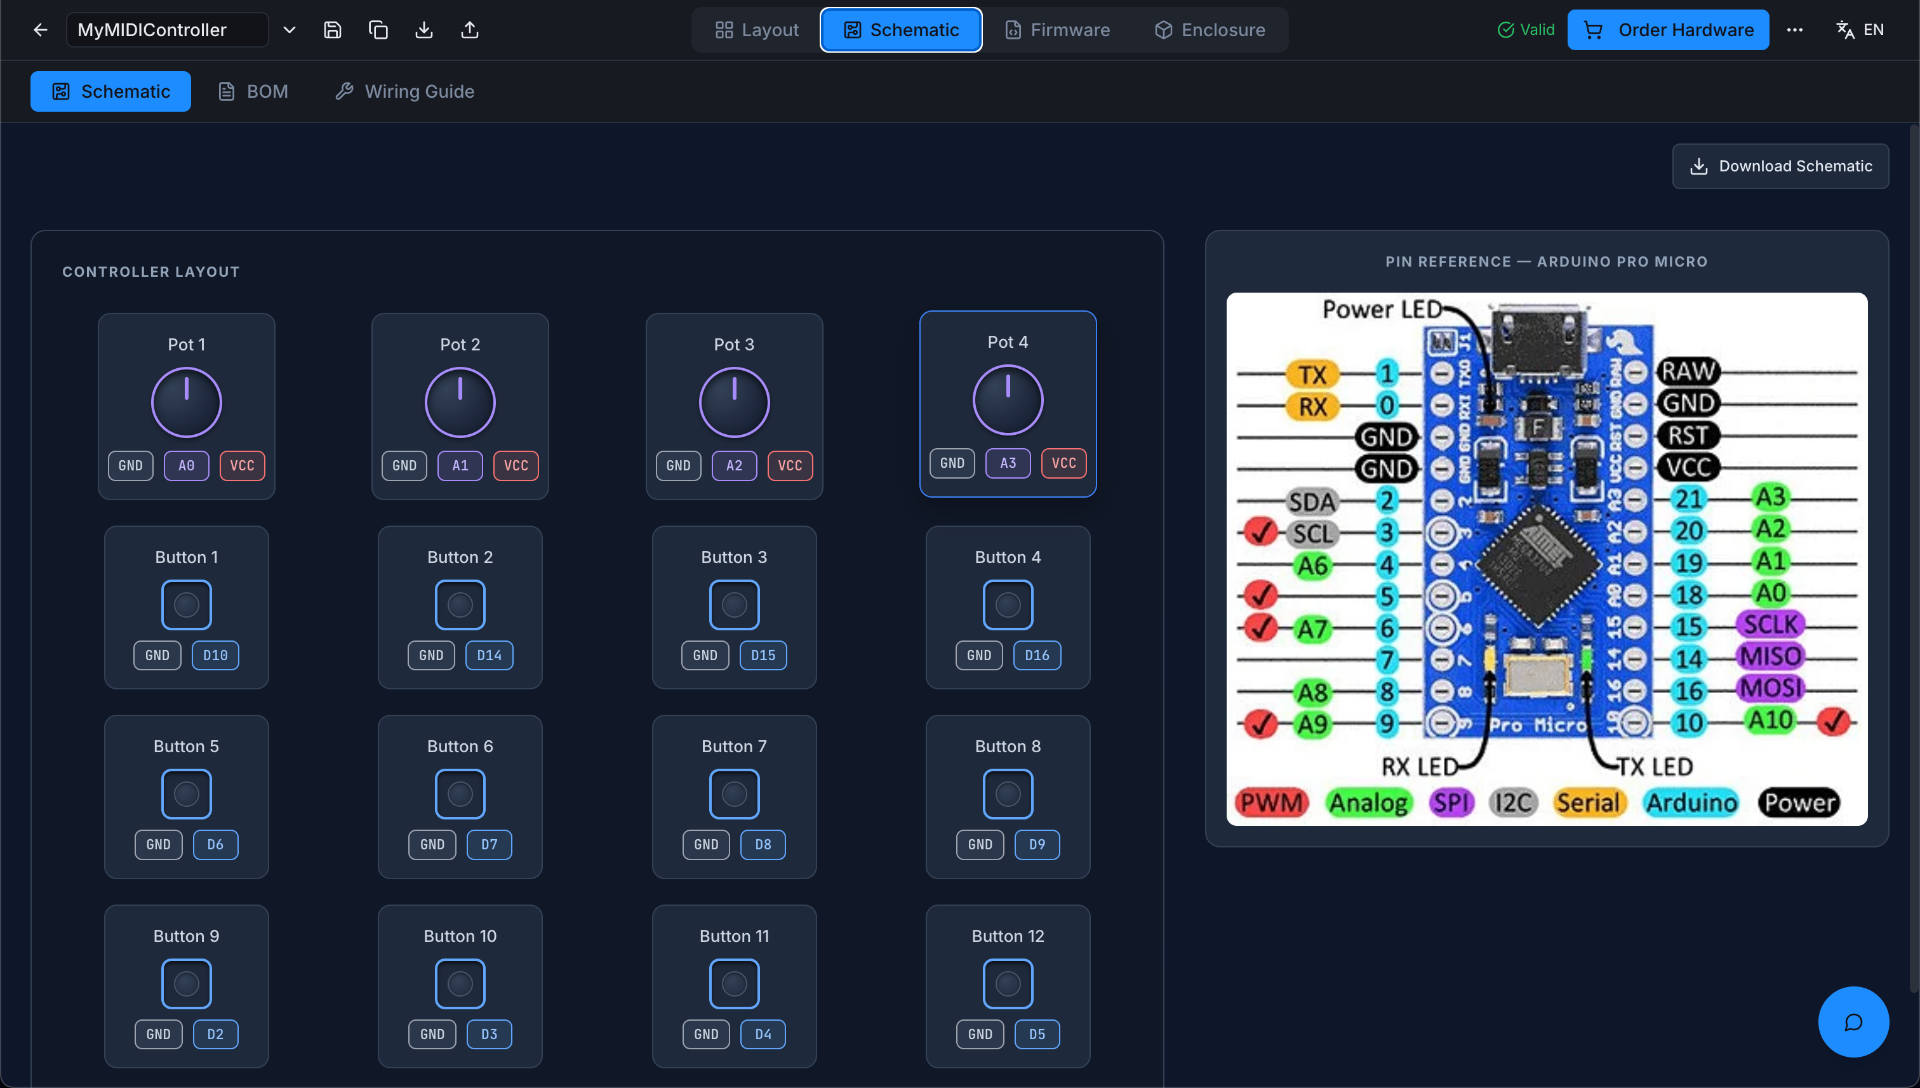Click the D9 pin tag on Button 8
The image size is (1920, 1088).
[1037, 845]
